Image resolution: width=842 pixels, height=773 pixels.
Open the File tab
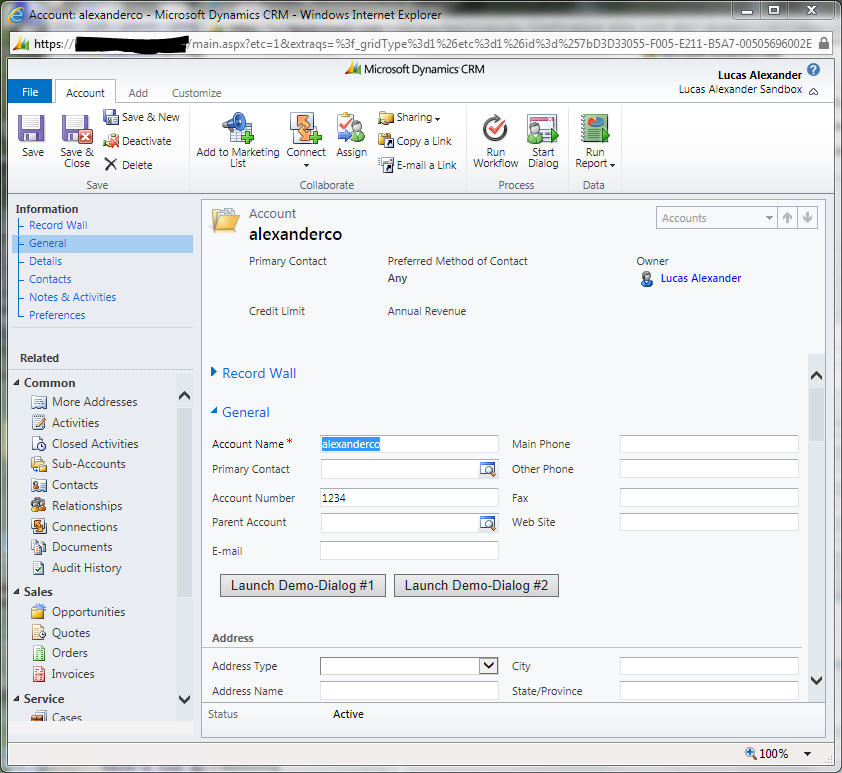[x=30, y=92]
